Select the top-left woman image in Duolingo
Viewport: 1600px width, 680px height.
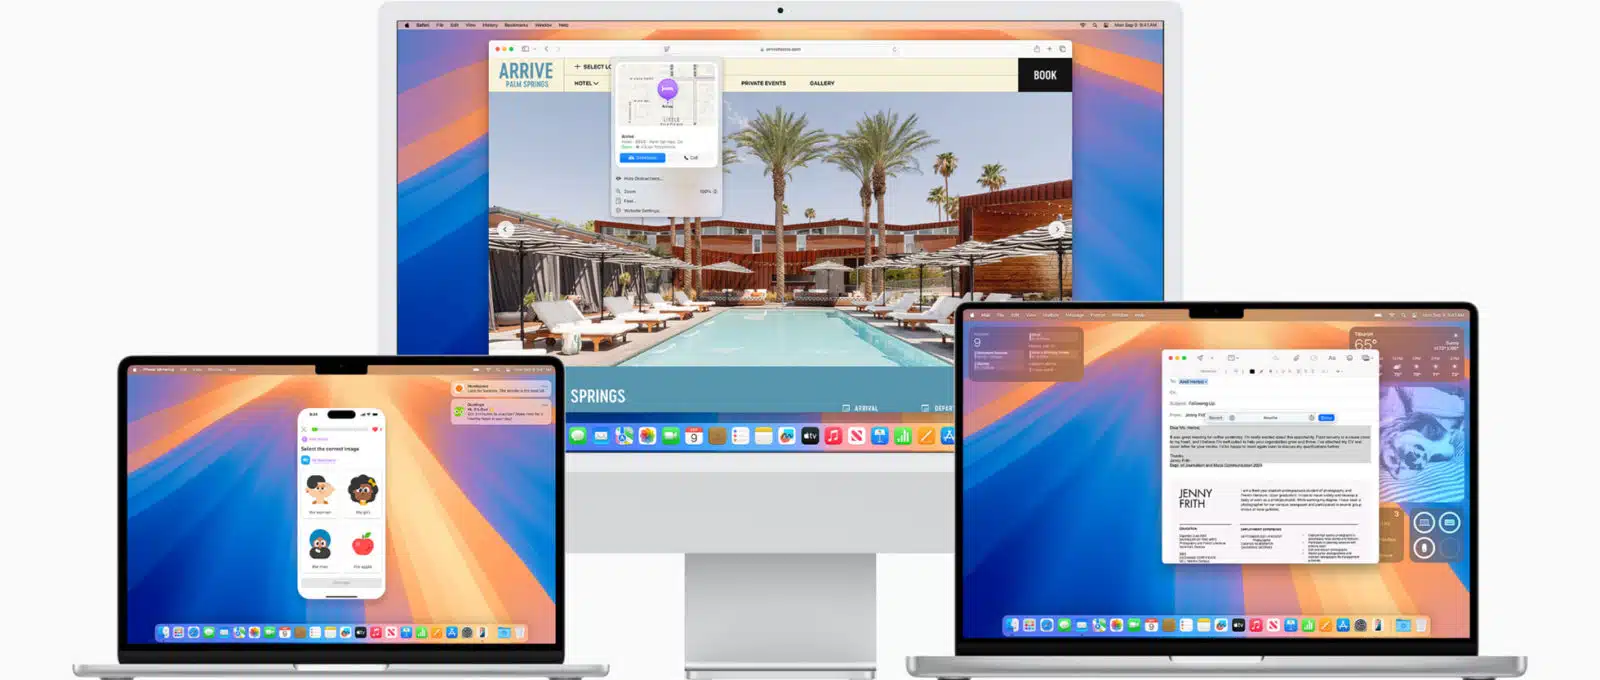tap(320, 493)
